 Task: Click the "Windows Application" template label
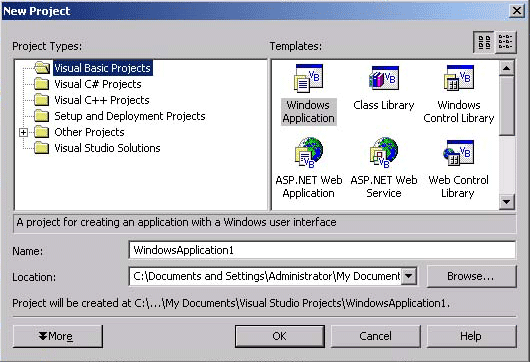308,112
